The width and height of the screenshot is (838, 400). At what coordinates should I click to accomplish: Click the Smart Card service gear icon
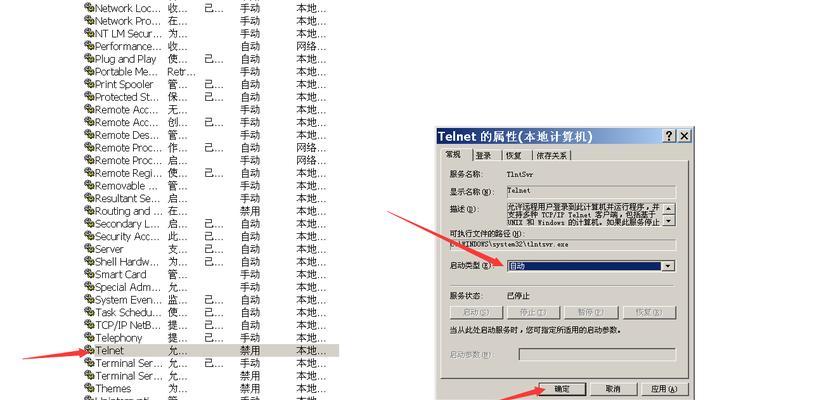[x=89, y=274]
